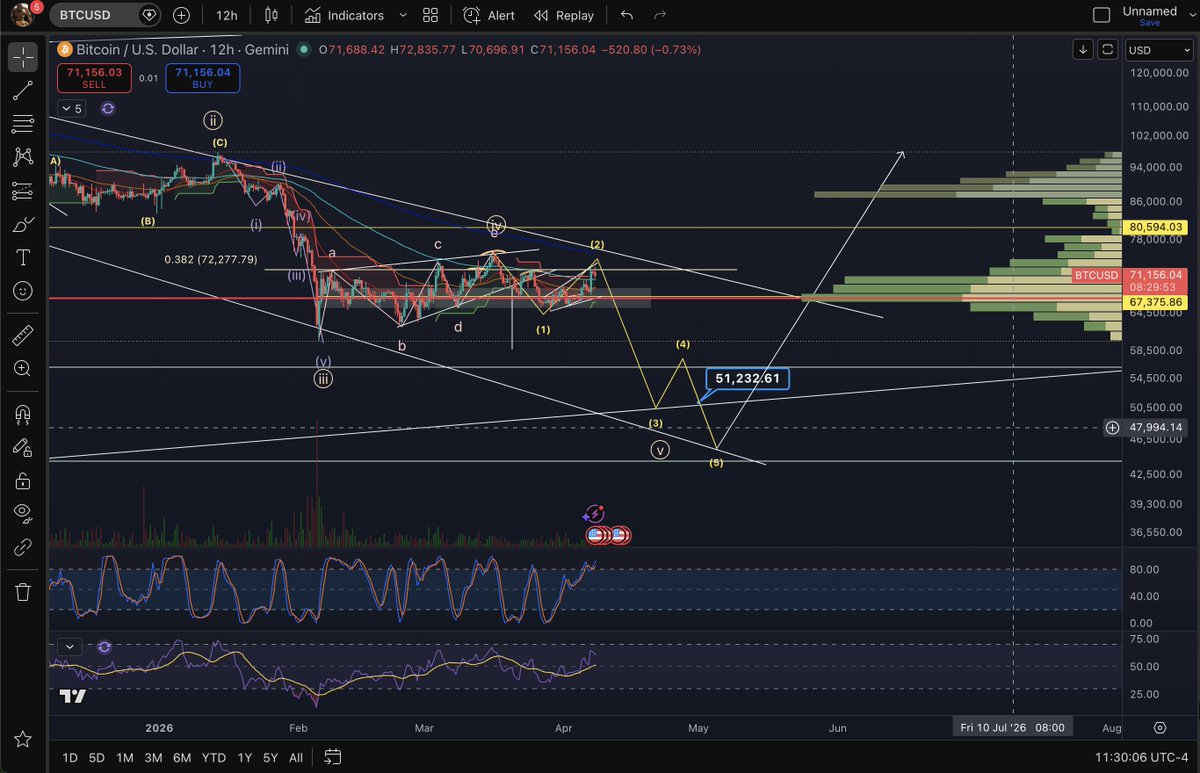This screenshot has width=1200, height=773.
Task: Open the go to date calendar icon
Action: pyautogui.click(x=333, y=757)
